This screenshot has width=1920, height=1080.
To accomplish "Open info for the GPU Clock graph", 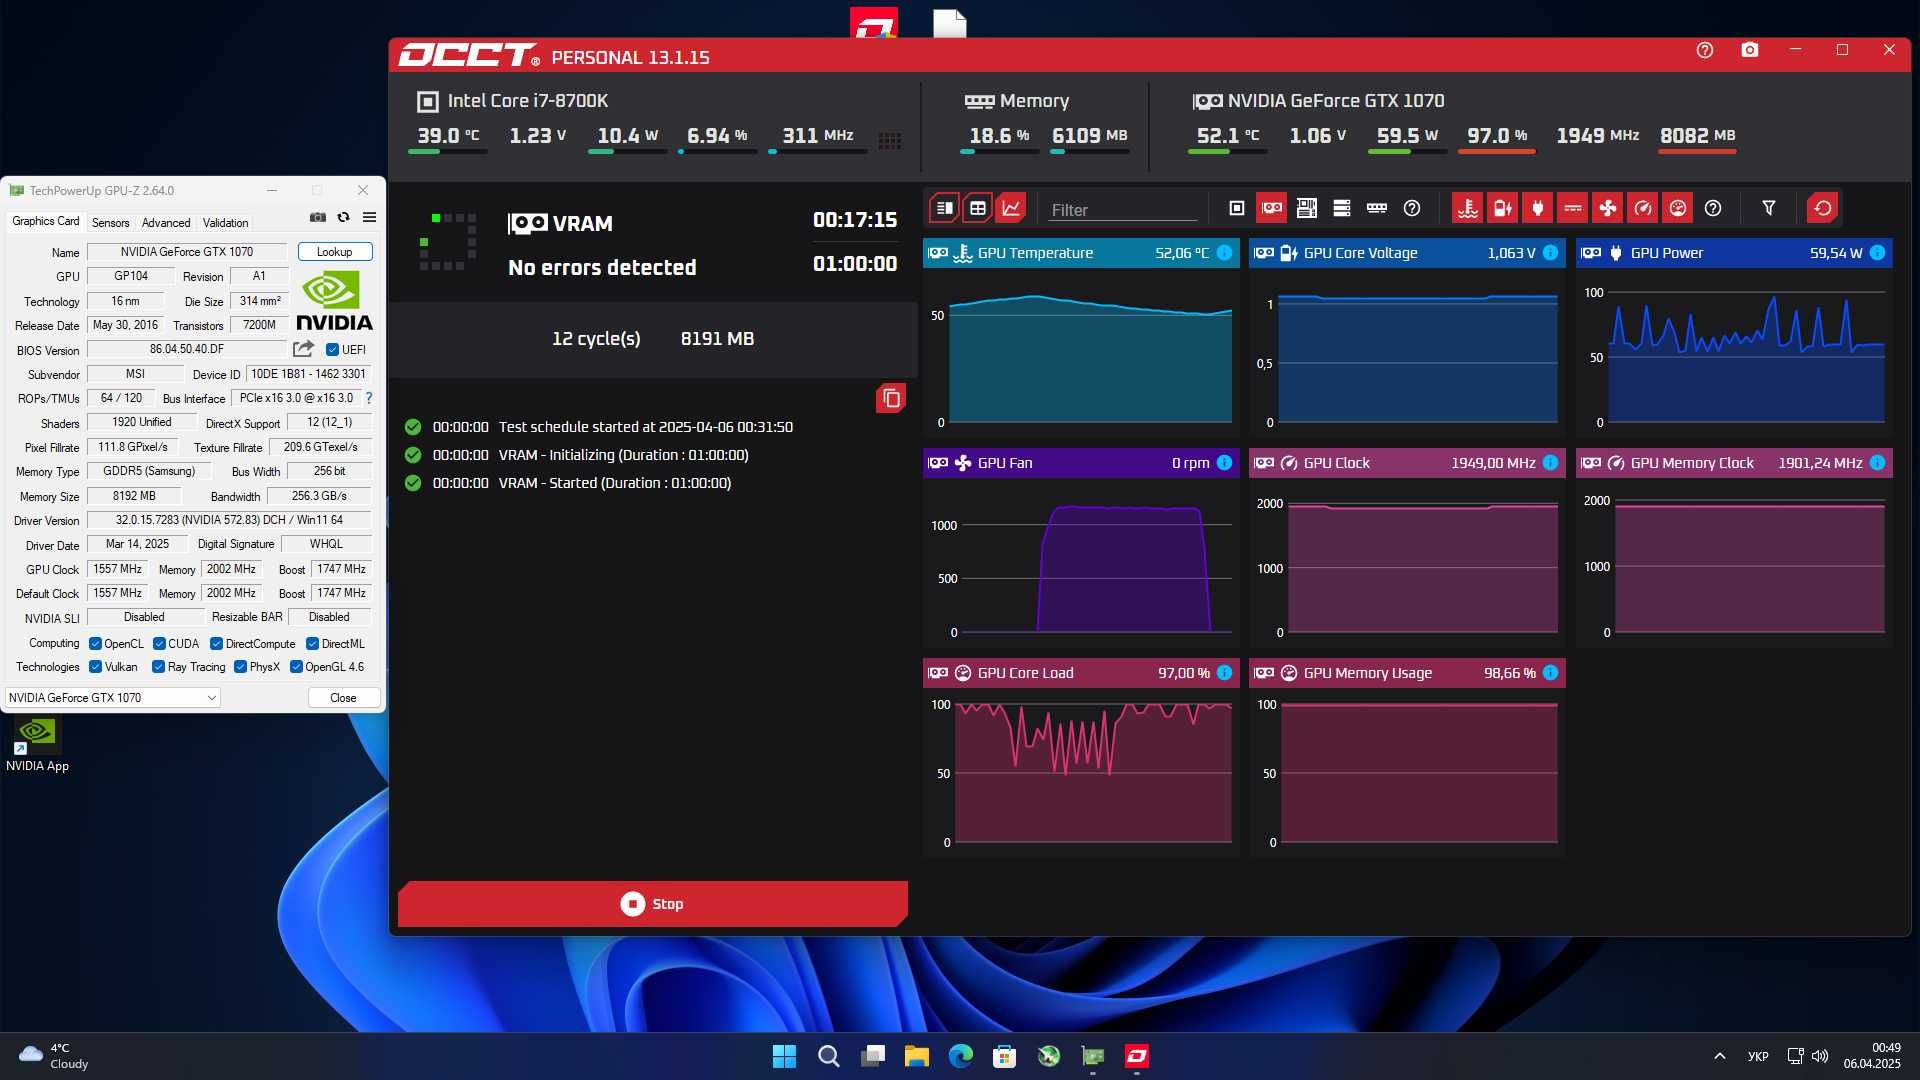I will (1550, 463).
